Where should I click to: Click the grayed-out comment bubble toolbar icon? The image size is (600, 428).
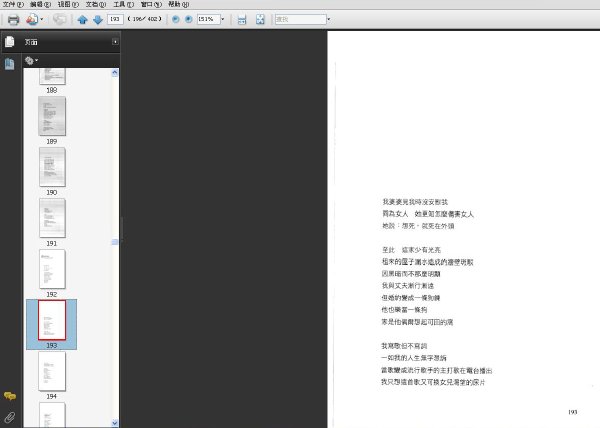tap(59, 19)
